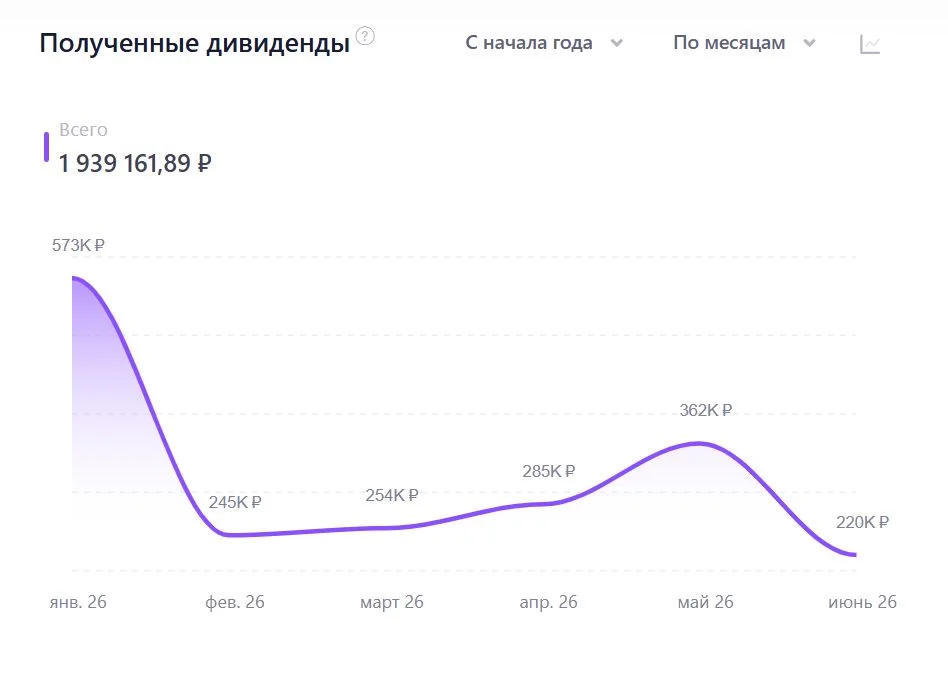This screenshot has height=686, width=948.
Task: Open the "По месяцам" grouping selector
Action: pyautogui.click(x=744, y=43)
